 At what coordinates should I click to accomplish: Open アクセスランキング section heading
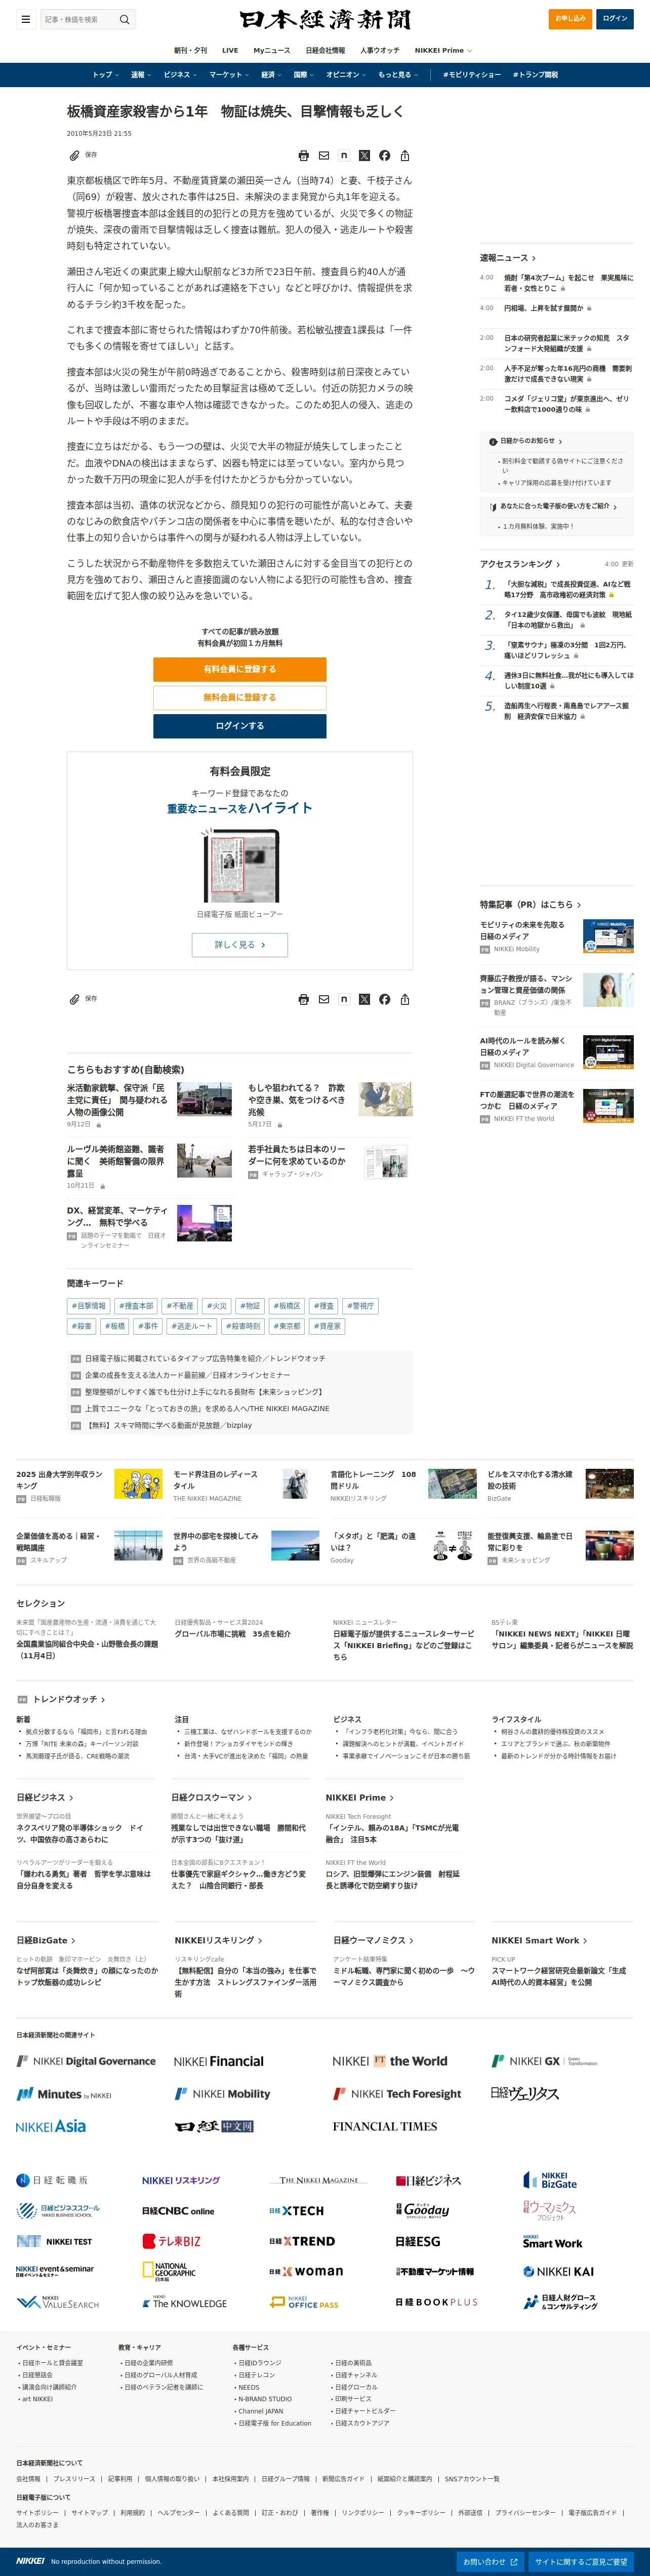click(520, 564)
